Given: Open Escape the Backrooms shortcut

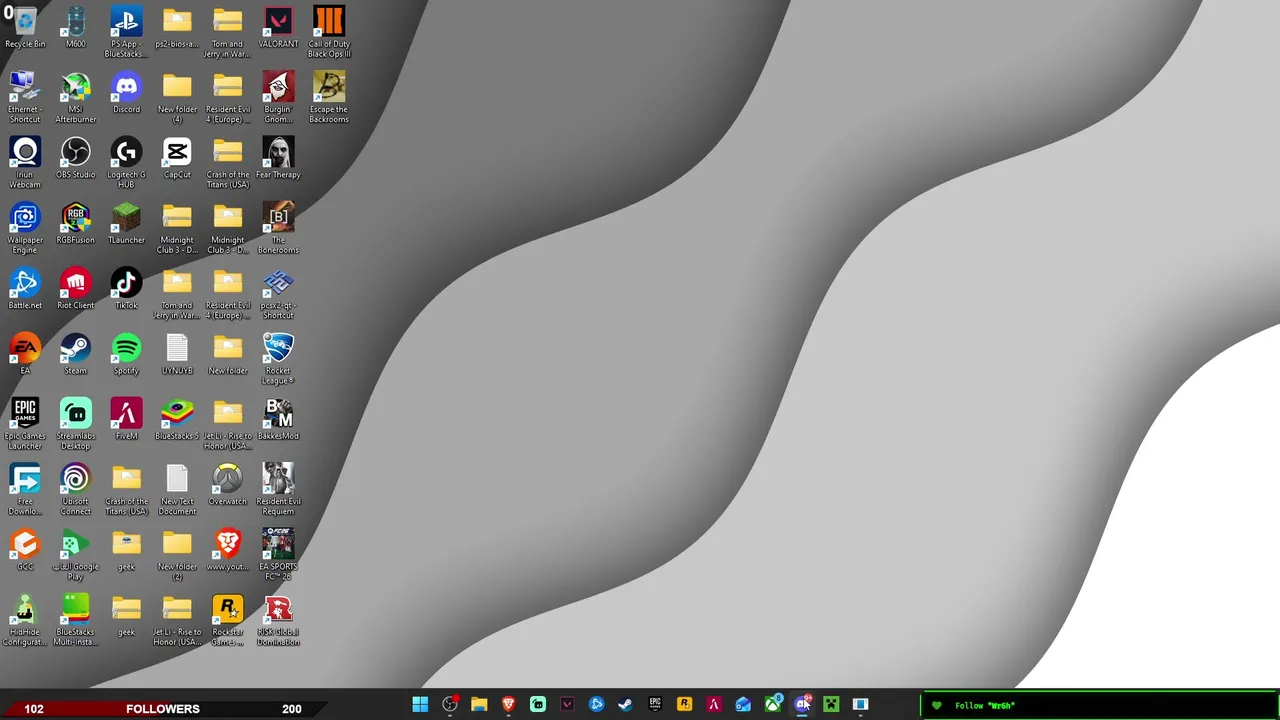Looking at the screenshot, I should (x=329, y=98).
